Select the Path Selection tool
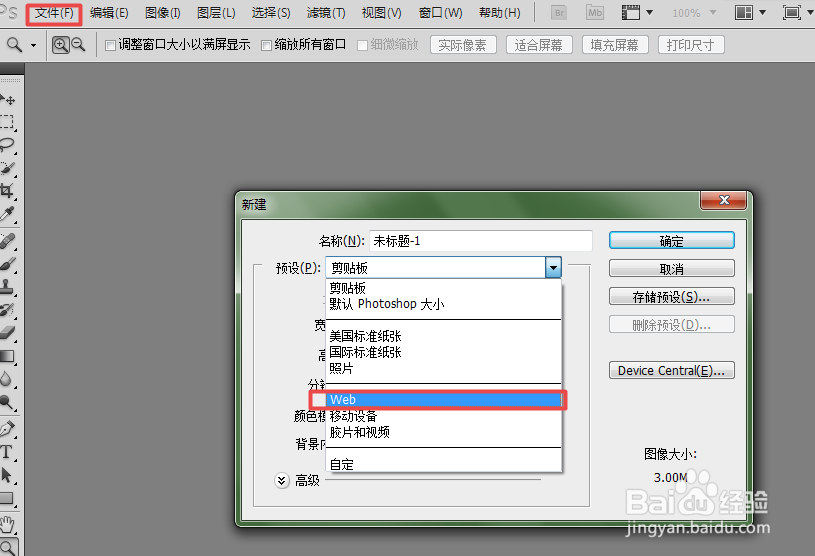This screenshot has height=556, width=815. (7, 475)
